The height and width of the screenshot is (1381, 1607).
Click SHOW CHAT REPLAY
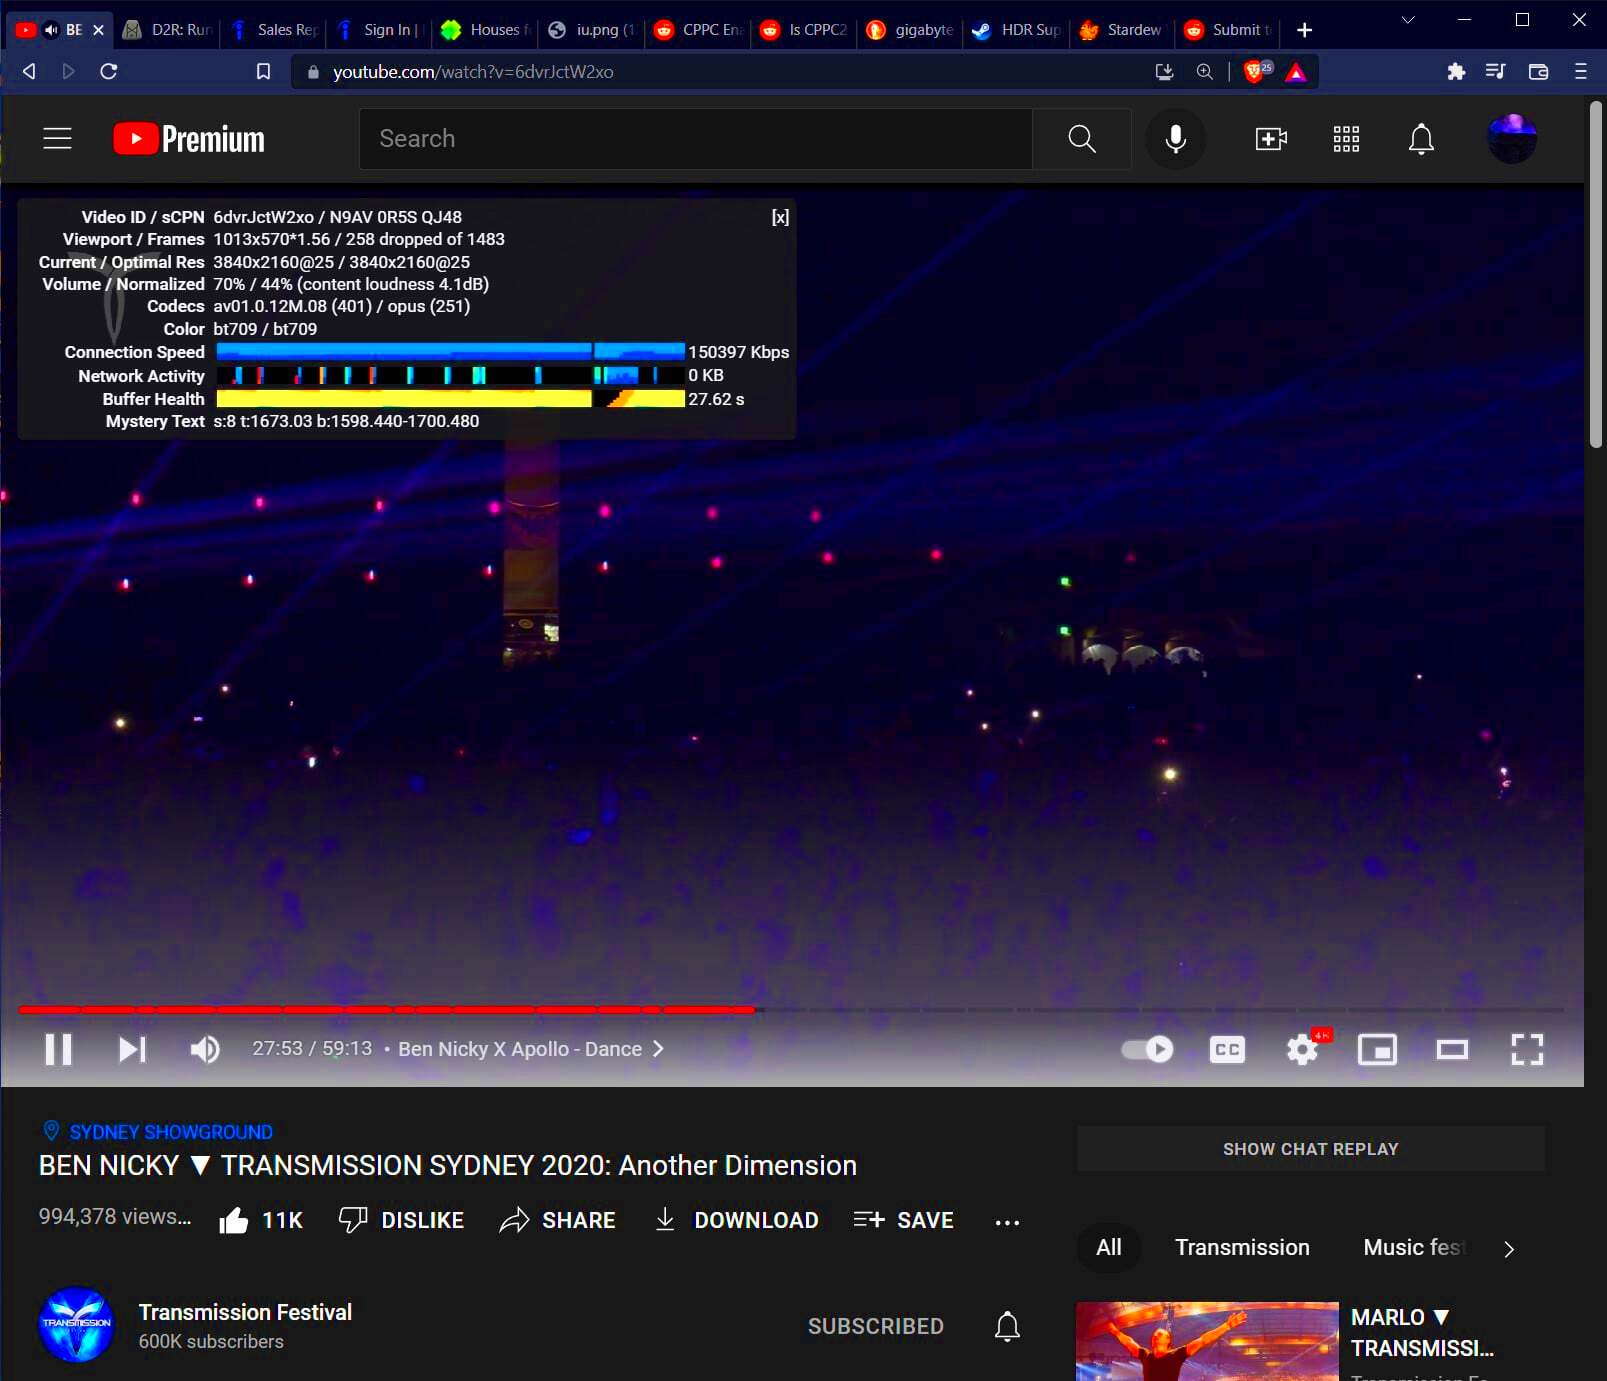click(1310, 1149)
